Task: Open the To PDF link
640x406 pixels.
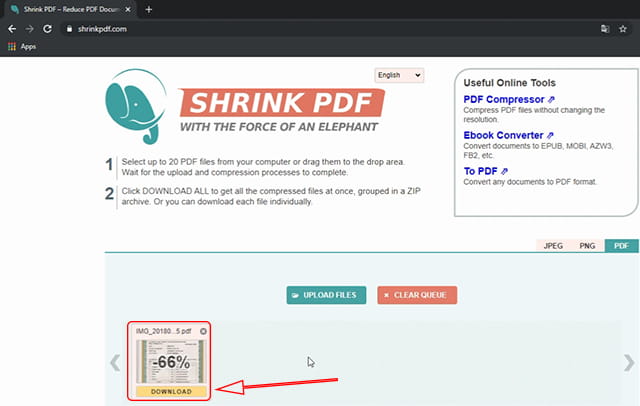Action: (x=485, y=171)
